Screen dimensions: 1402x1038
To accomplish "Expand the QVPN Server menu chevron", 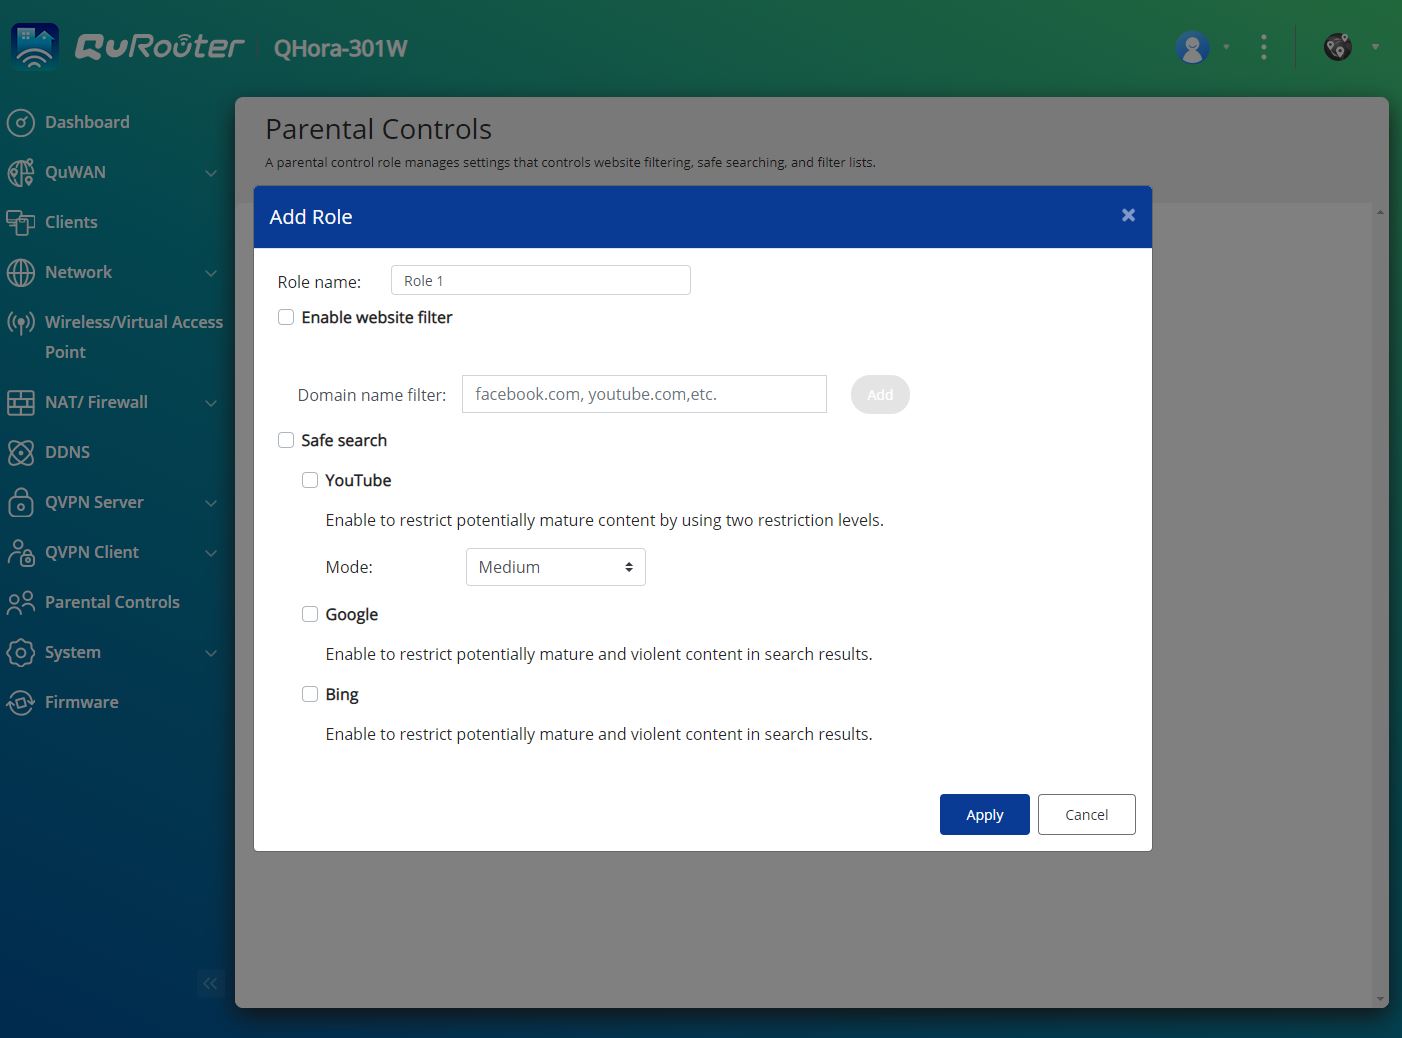I will pyautogui.click(x=211, y=503).
